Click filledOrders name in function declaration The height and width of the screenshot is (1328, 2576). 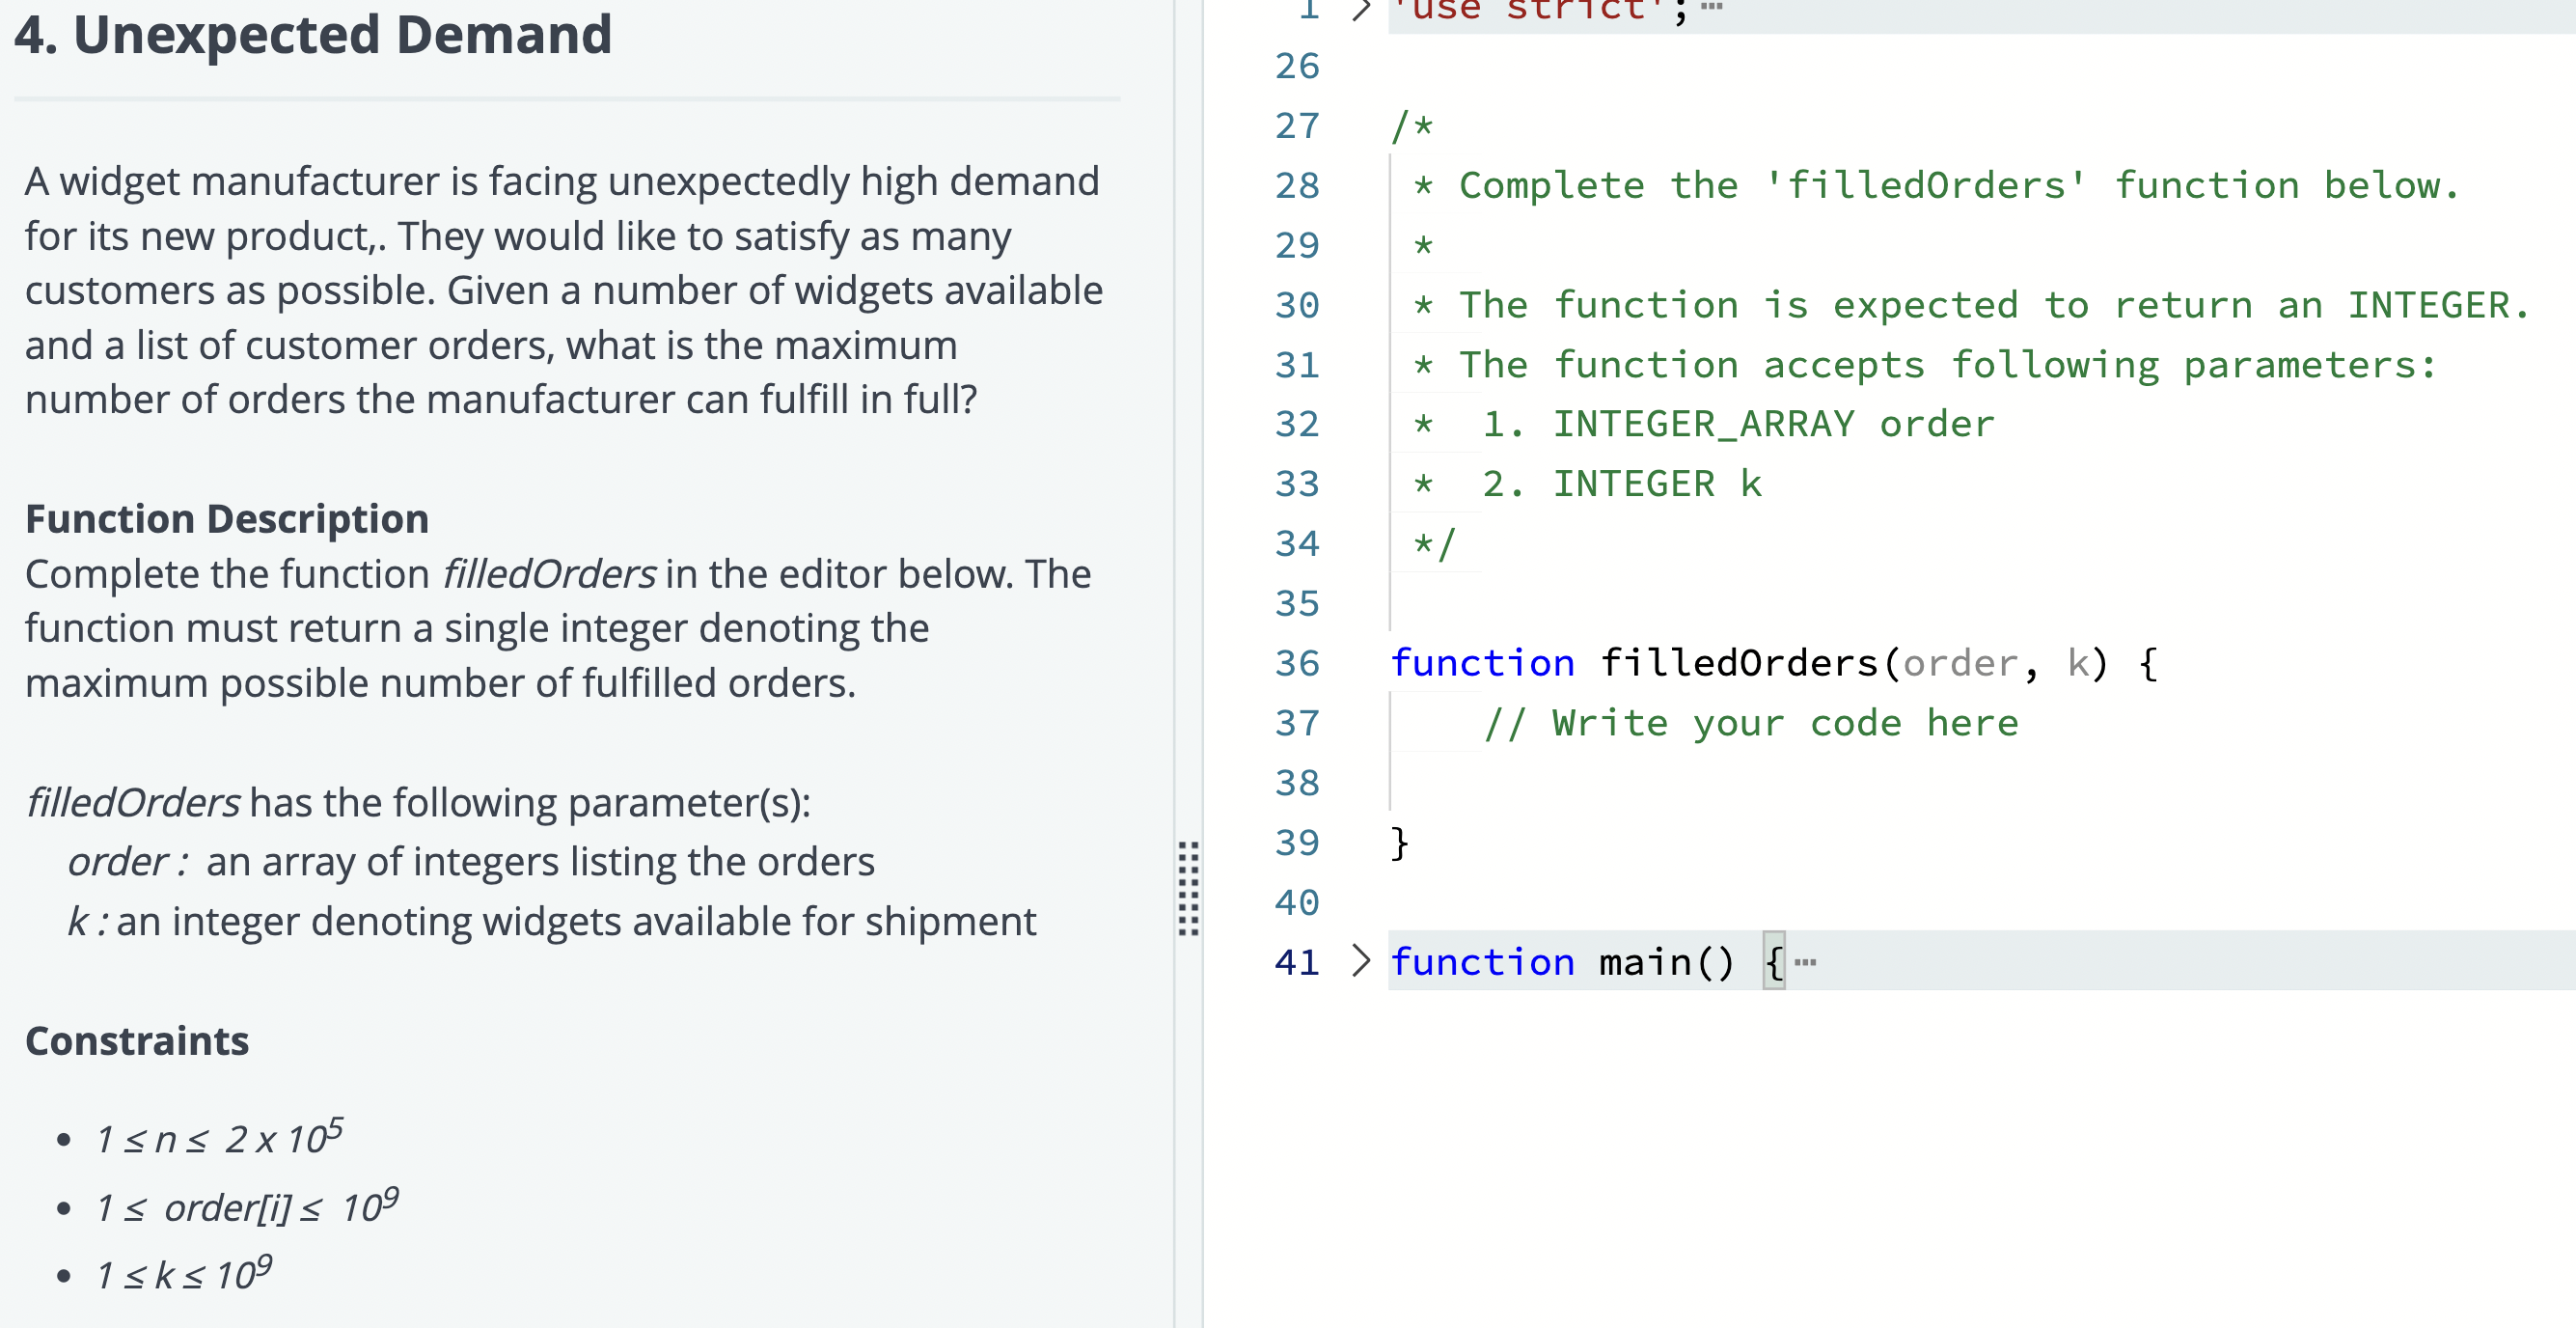click(1738, 663)
